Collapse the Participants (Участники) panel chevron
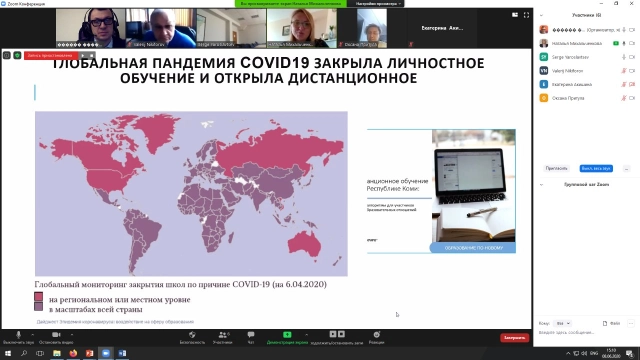640x360 pixels. [x=541, y=16]
